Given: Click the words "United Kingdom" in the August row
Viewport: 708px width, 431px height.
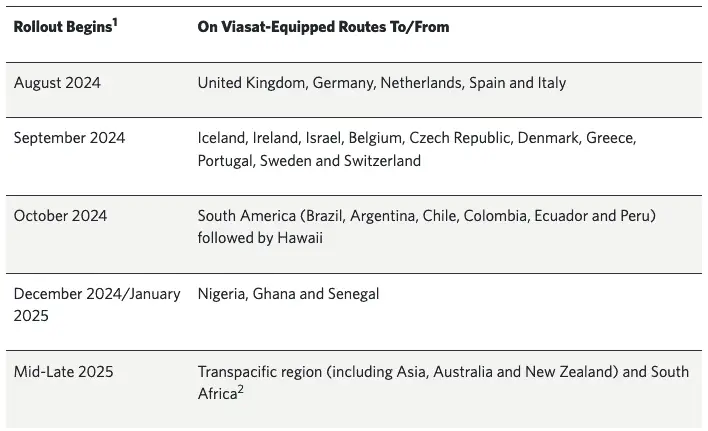Looking at the screenshot, I should pos(251,83).
